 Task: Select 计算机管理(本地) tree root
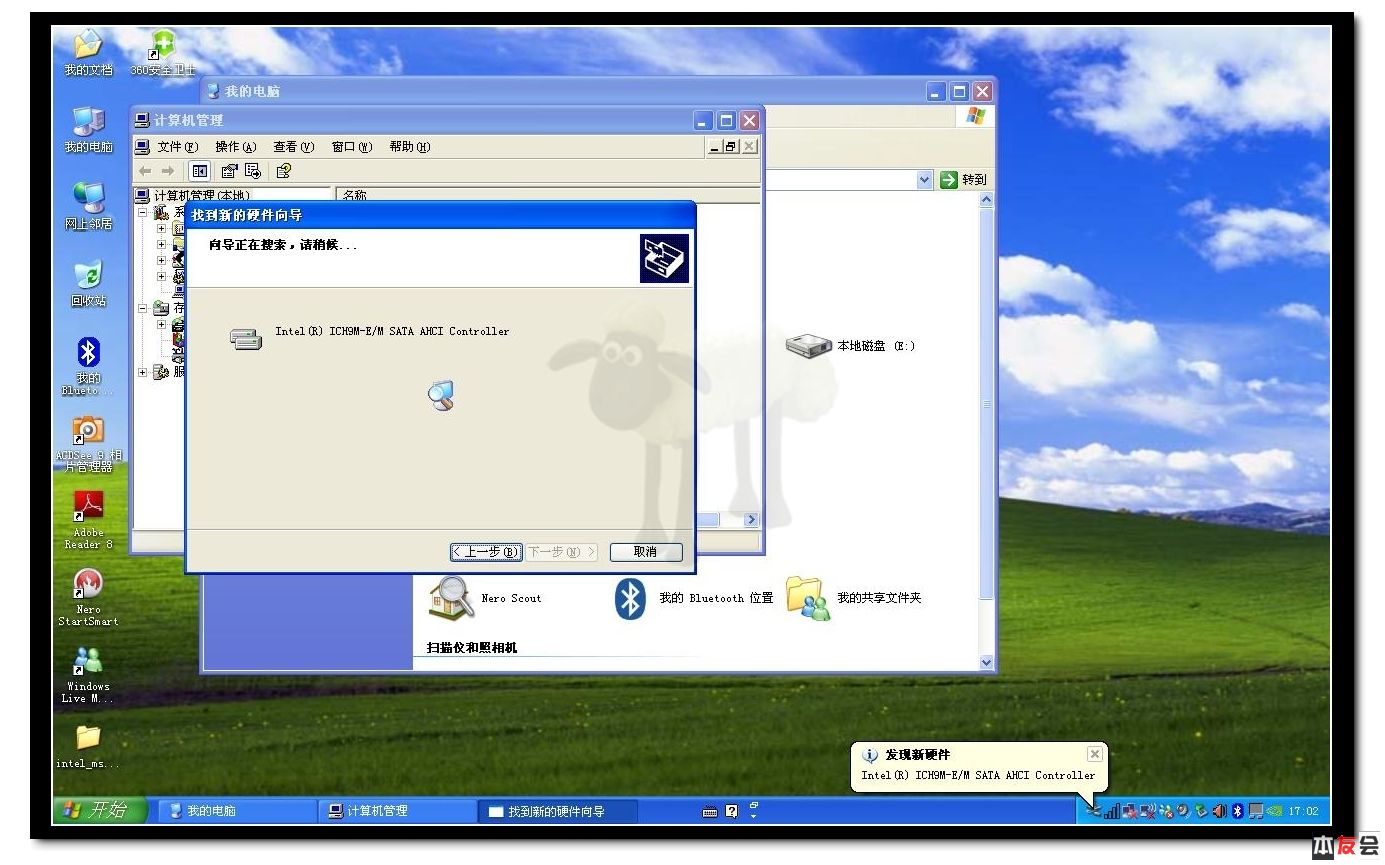[x=193, y=195]
